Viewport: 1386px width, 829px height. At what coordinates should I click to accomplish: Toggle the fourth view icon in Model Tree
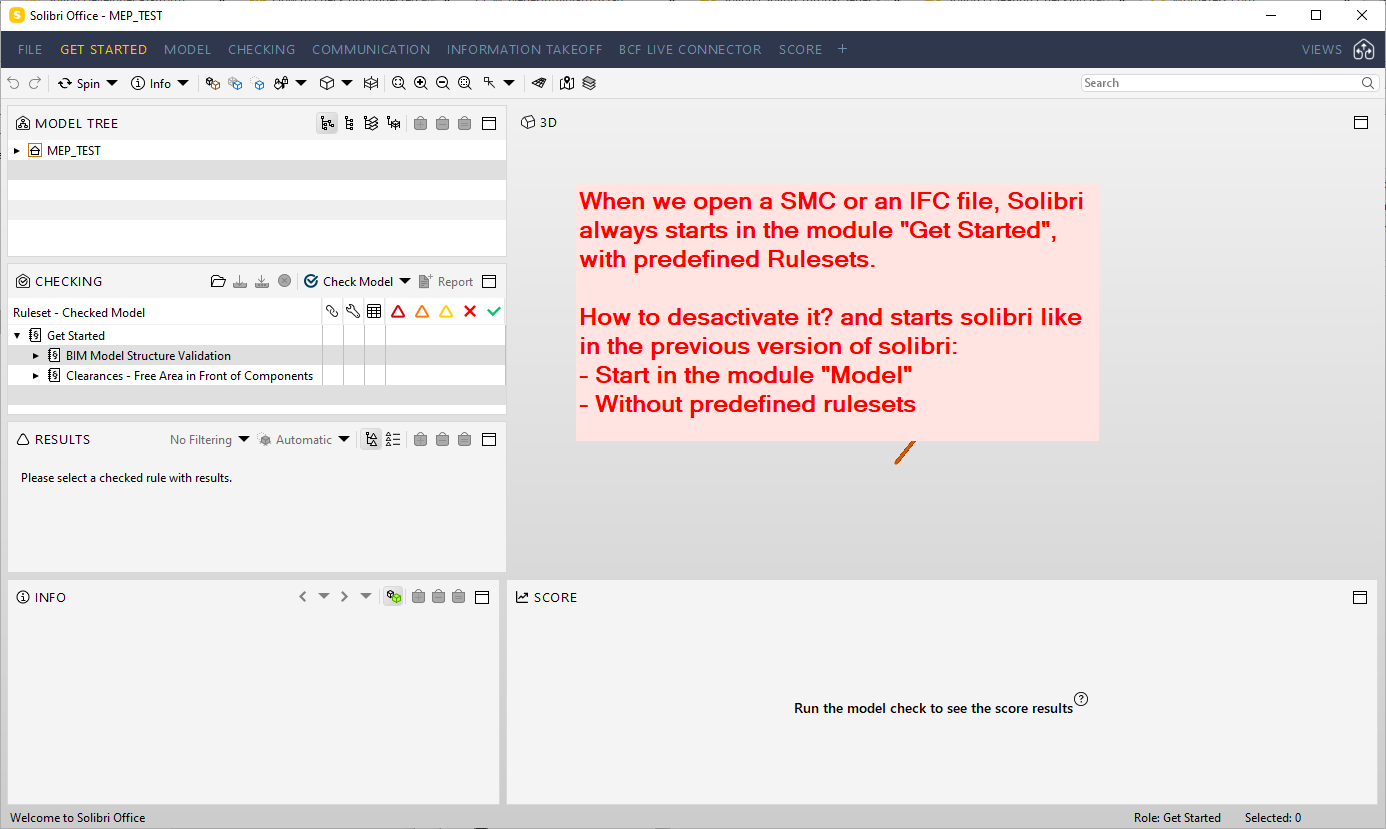click(x=394, y=124)
